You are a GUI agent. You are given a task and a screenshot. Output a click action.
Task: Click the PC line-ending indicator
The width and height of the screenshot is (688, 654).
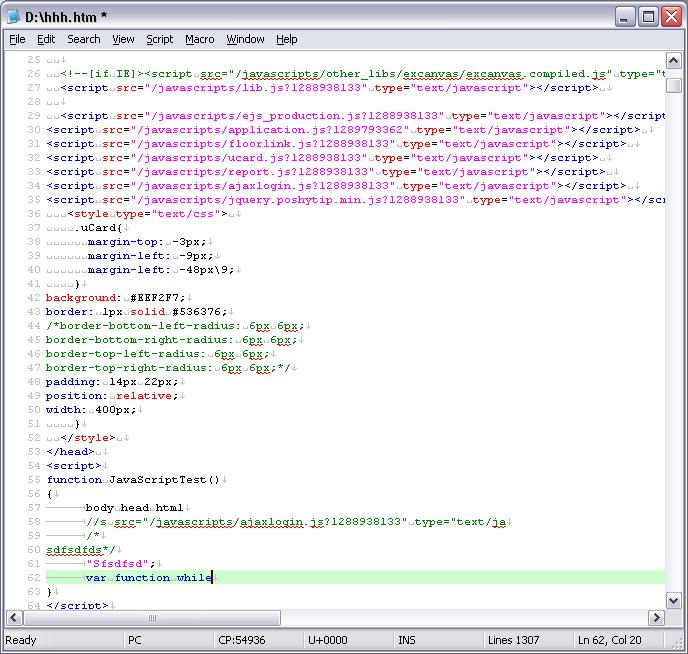135,640
